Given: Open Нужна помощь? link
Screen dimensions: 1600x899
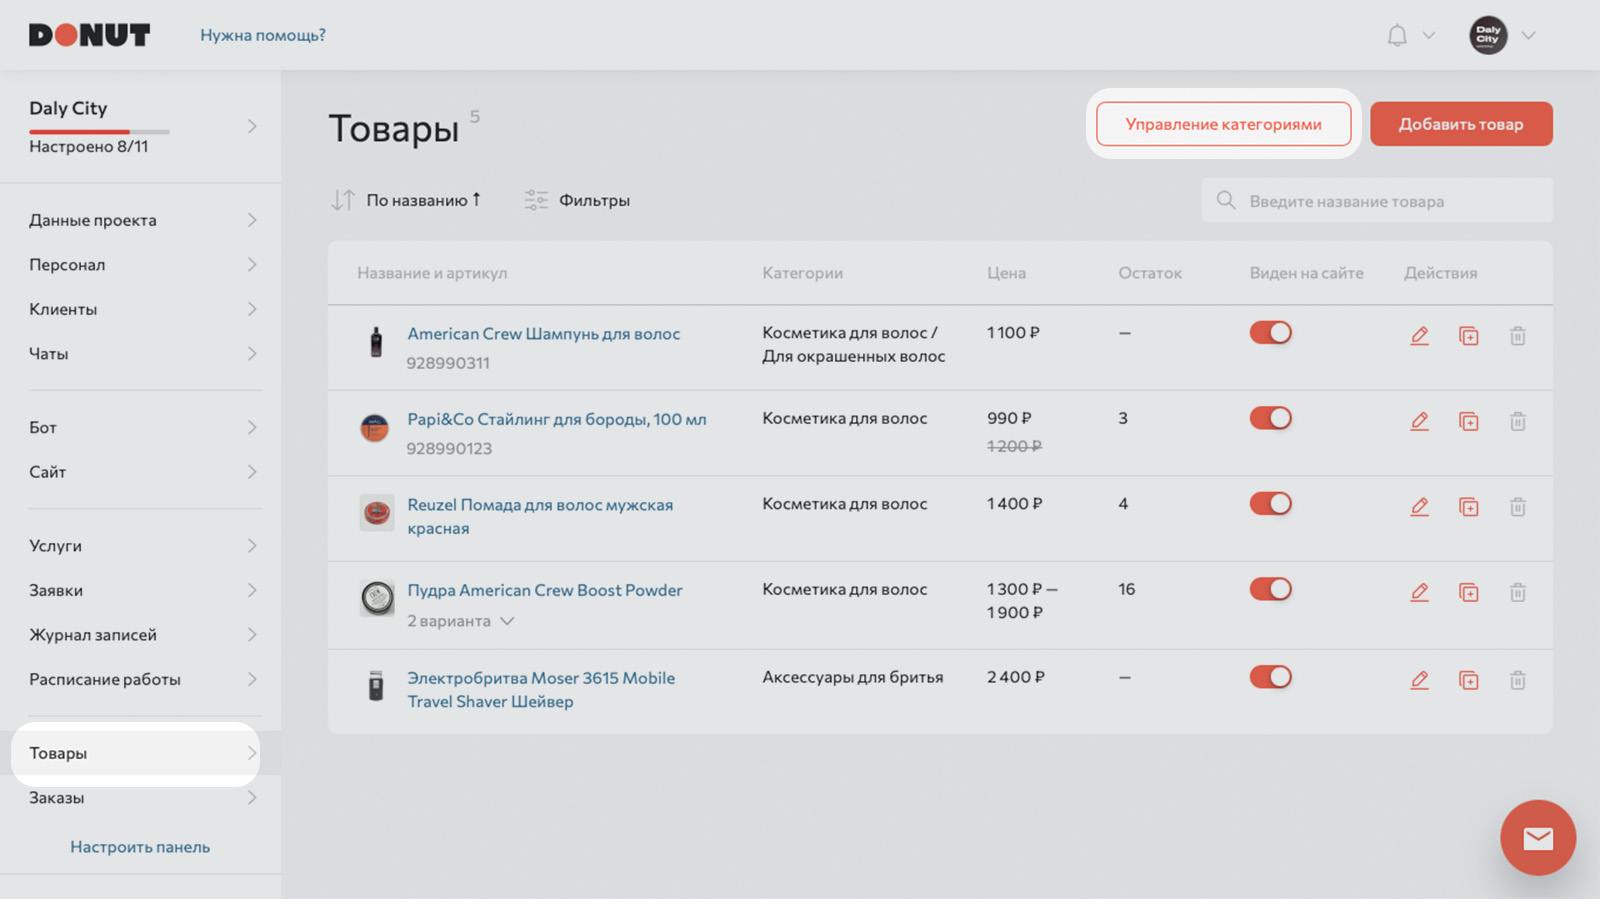Looking at the screenshot, I should (x=263, y=35).
